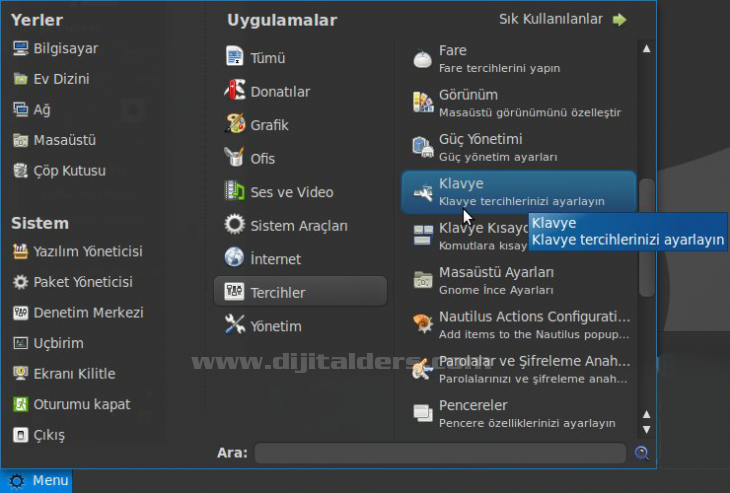Image resolution: width=730 pixels, height=493 pixels.
Task: Open Nautilus Actions Configuration icon
Action: [423, 324]
